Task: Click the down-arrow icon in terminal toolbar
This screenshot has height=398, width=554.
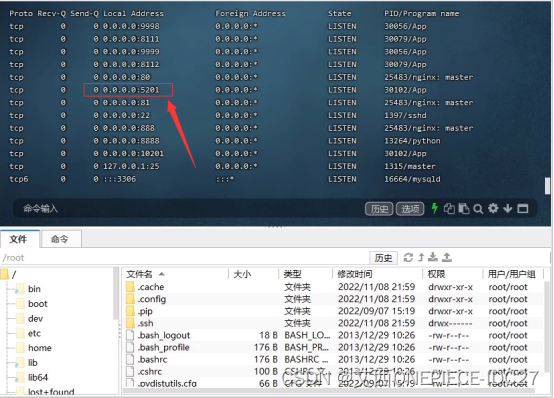Action: click(x=508, y=209)
